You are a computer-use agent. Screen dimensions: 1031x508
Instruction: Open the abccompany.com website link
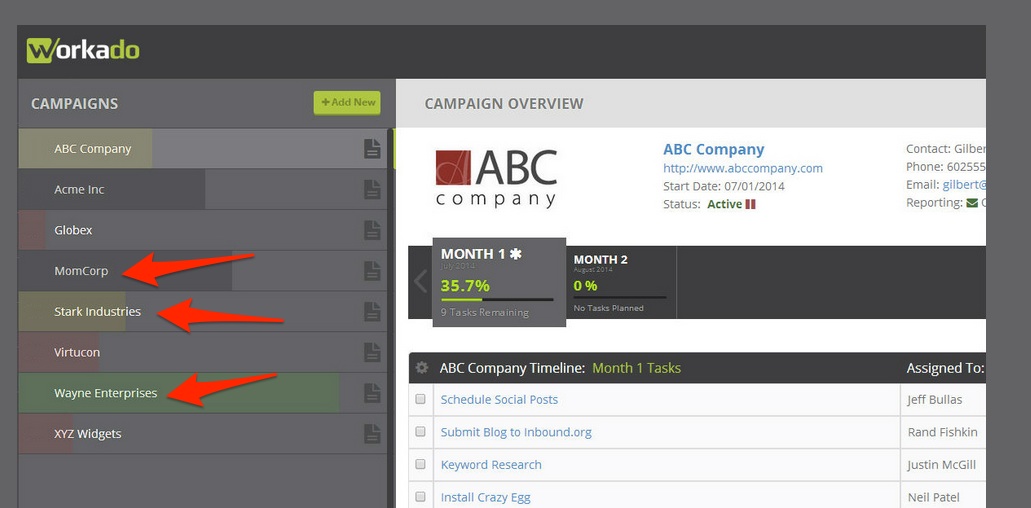coord(742,168)
